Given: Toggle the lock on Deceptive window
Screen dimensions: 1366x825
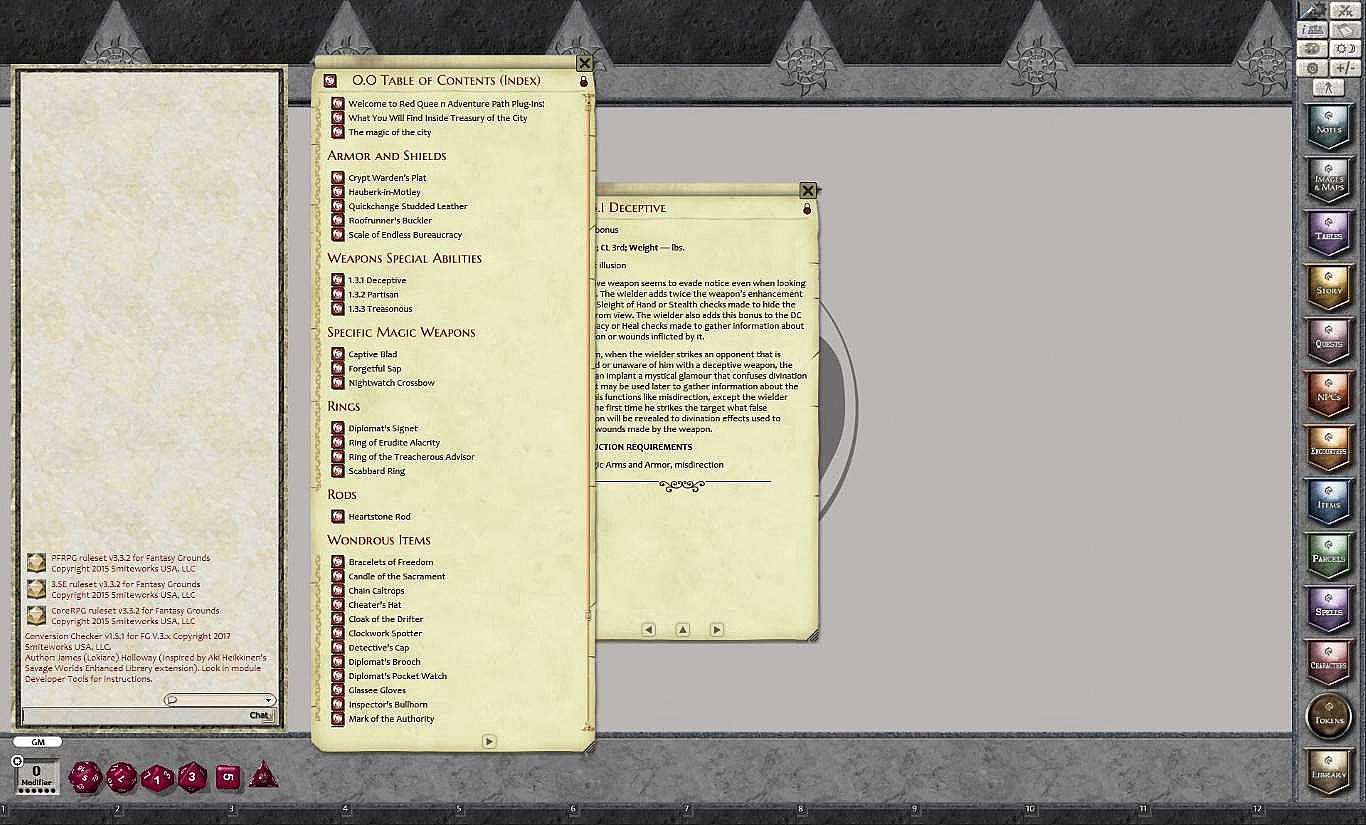Looking at the screenshot, I should (807, 209).
